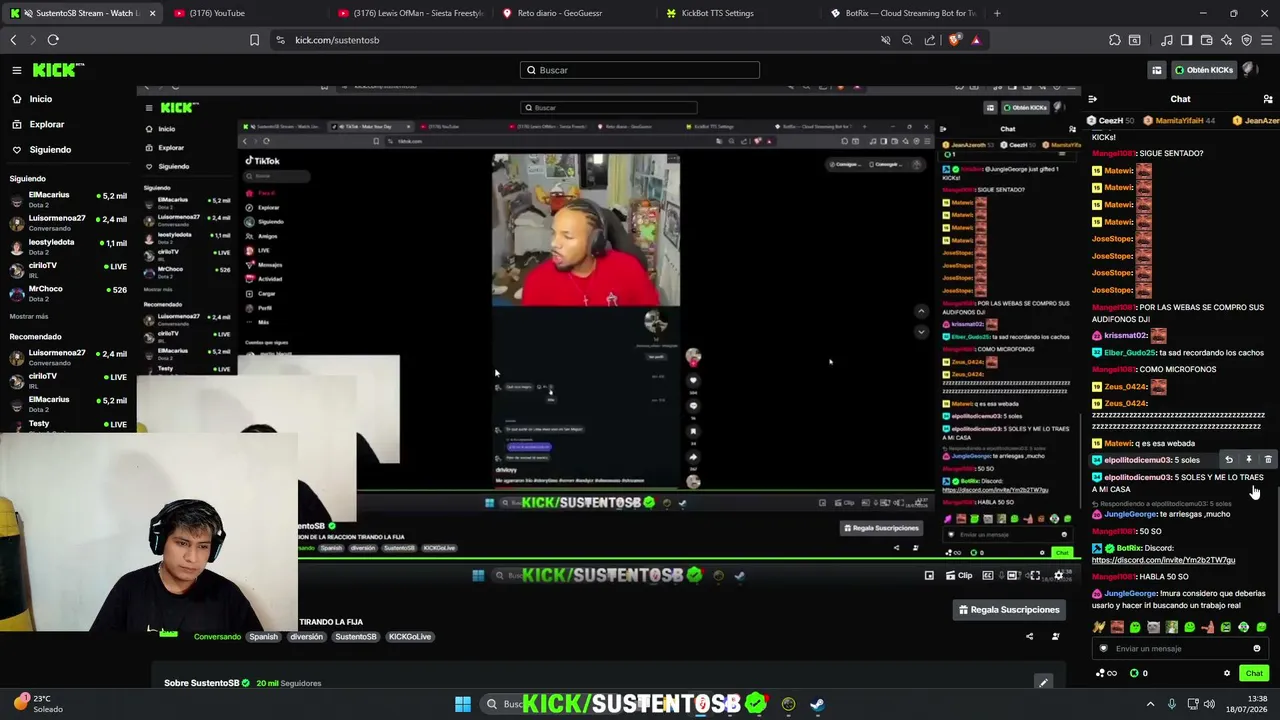Click the browser back arrow
Image resolution: width=1280 pixels, height=720 pixels.
coord(13,40)
